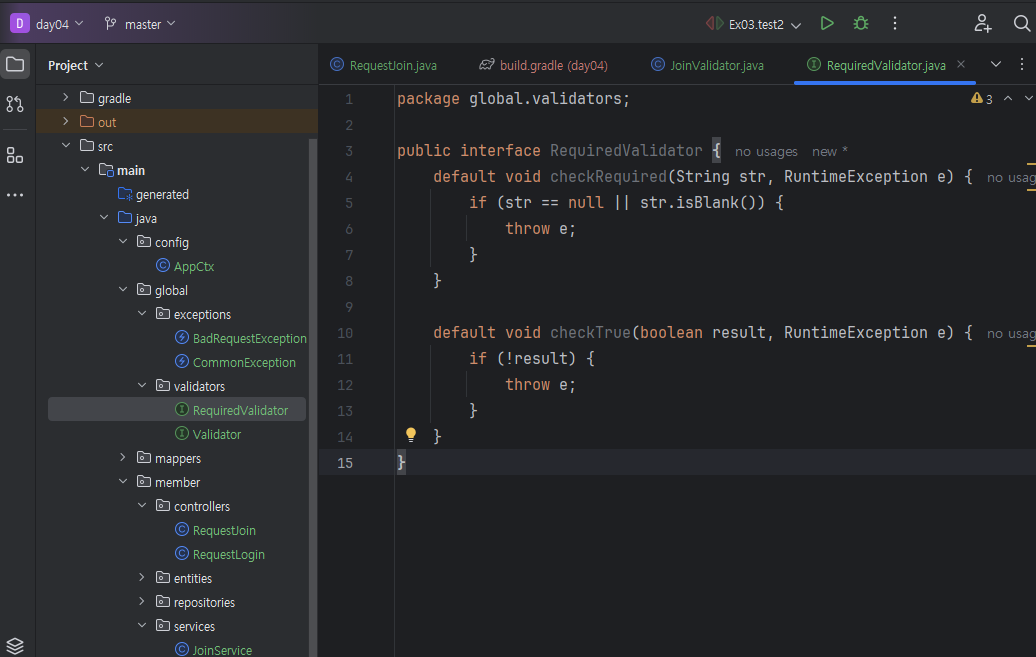Open RequestJoin class in the tree
The height and width of the screenshot is (657, 1036).
click(224, 530)
